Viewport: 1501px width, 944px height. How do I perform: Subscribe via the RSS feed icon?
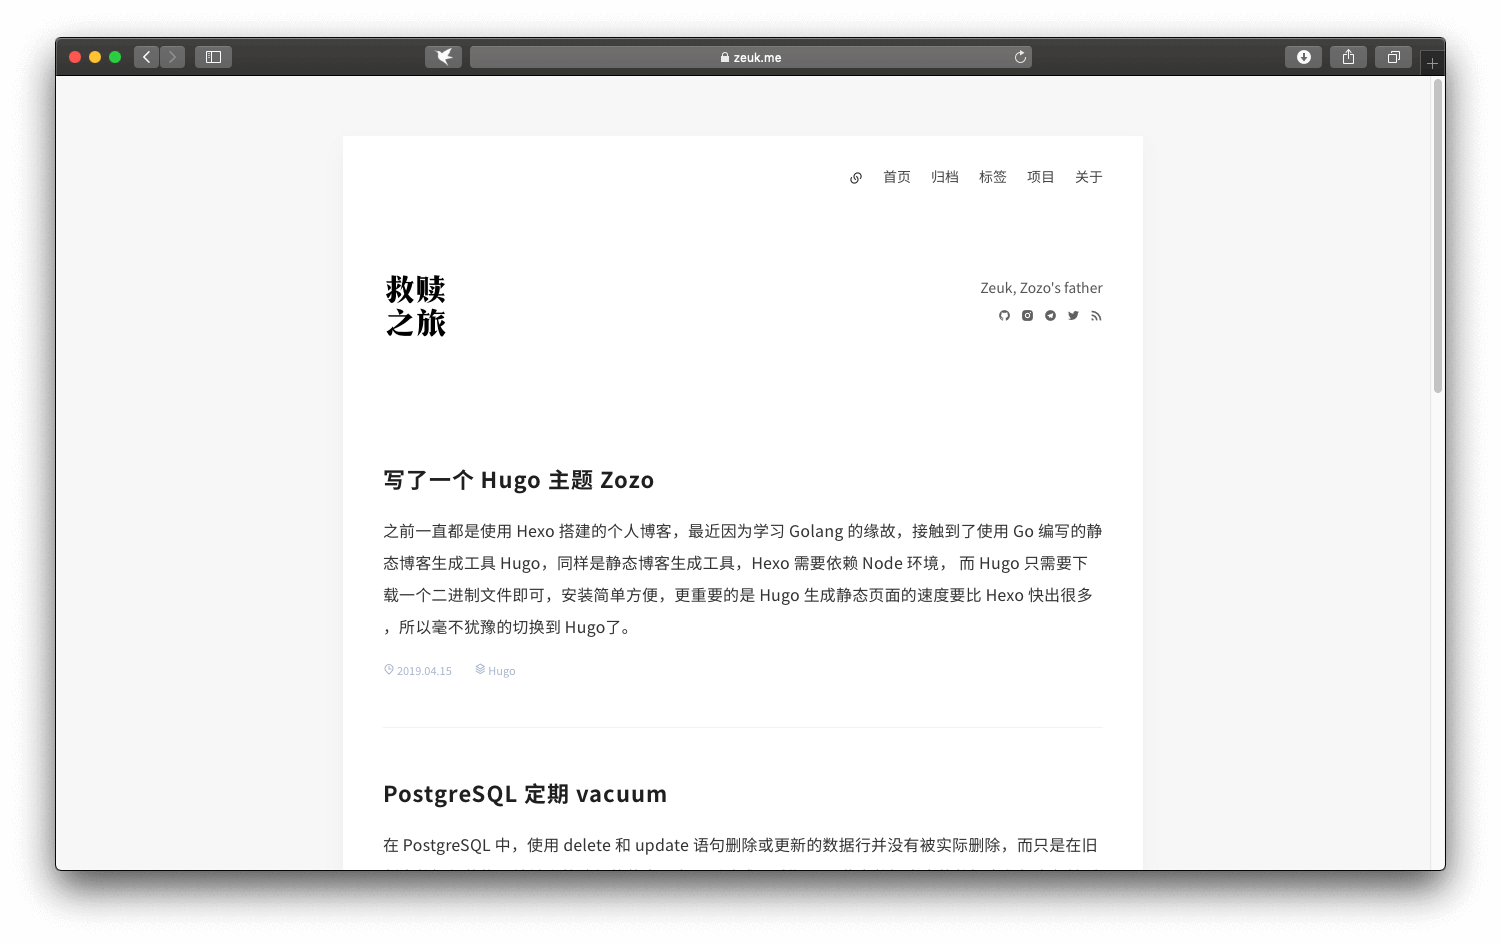click(1096, 315)
